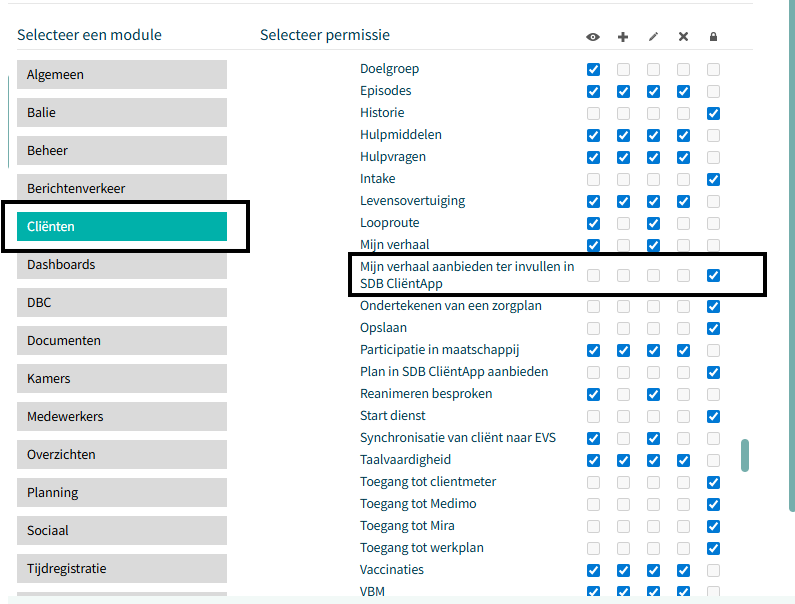The height and width of the screenshot is (604, 795).
Task: Open the Tijdregistratie module
Action: coord(122,569)
